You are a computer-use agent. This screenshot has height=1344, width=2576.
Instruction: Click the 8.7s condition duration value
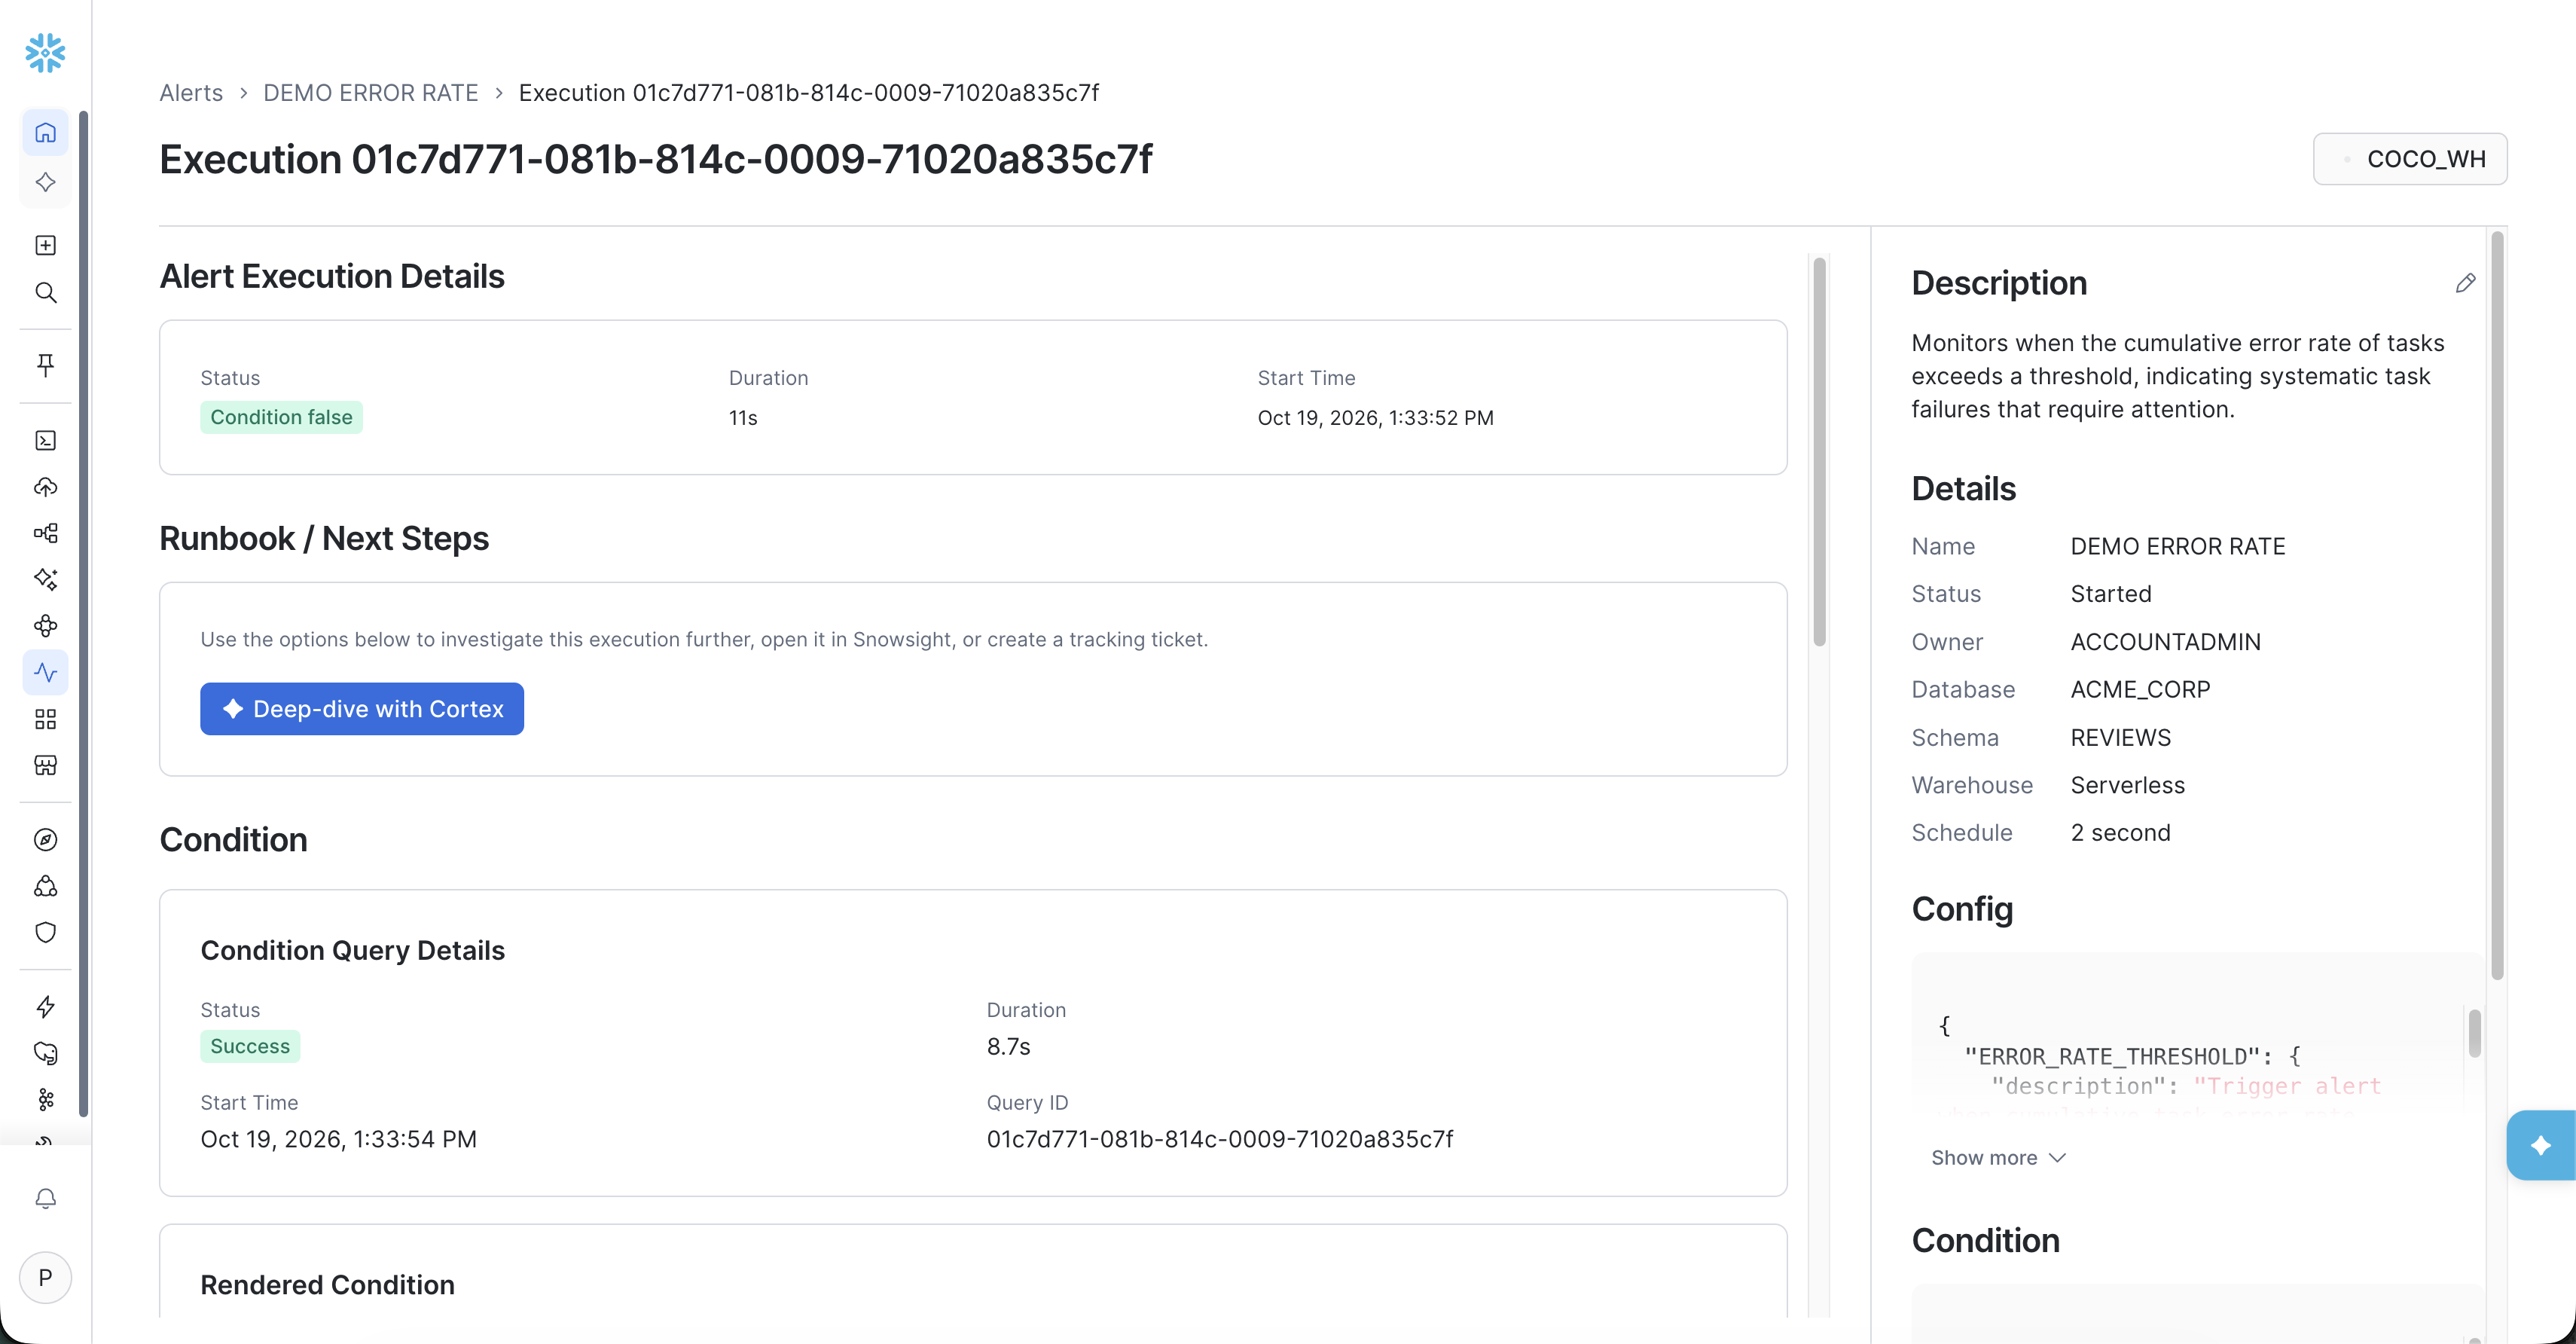coord(1008,1047)
